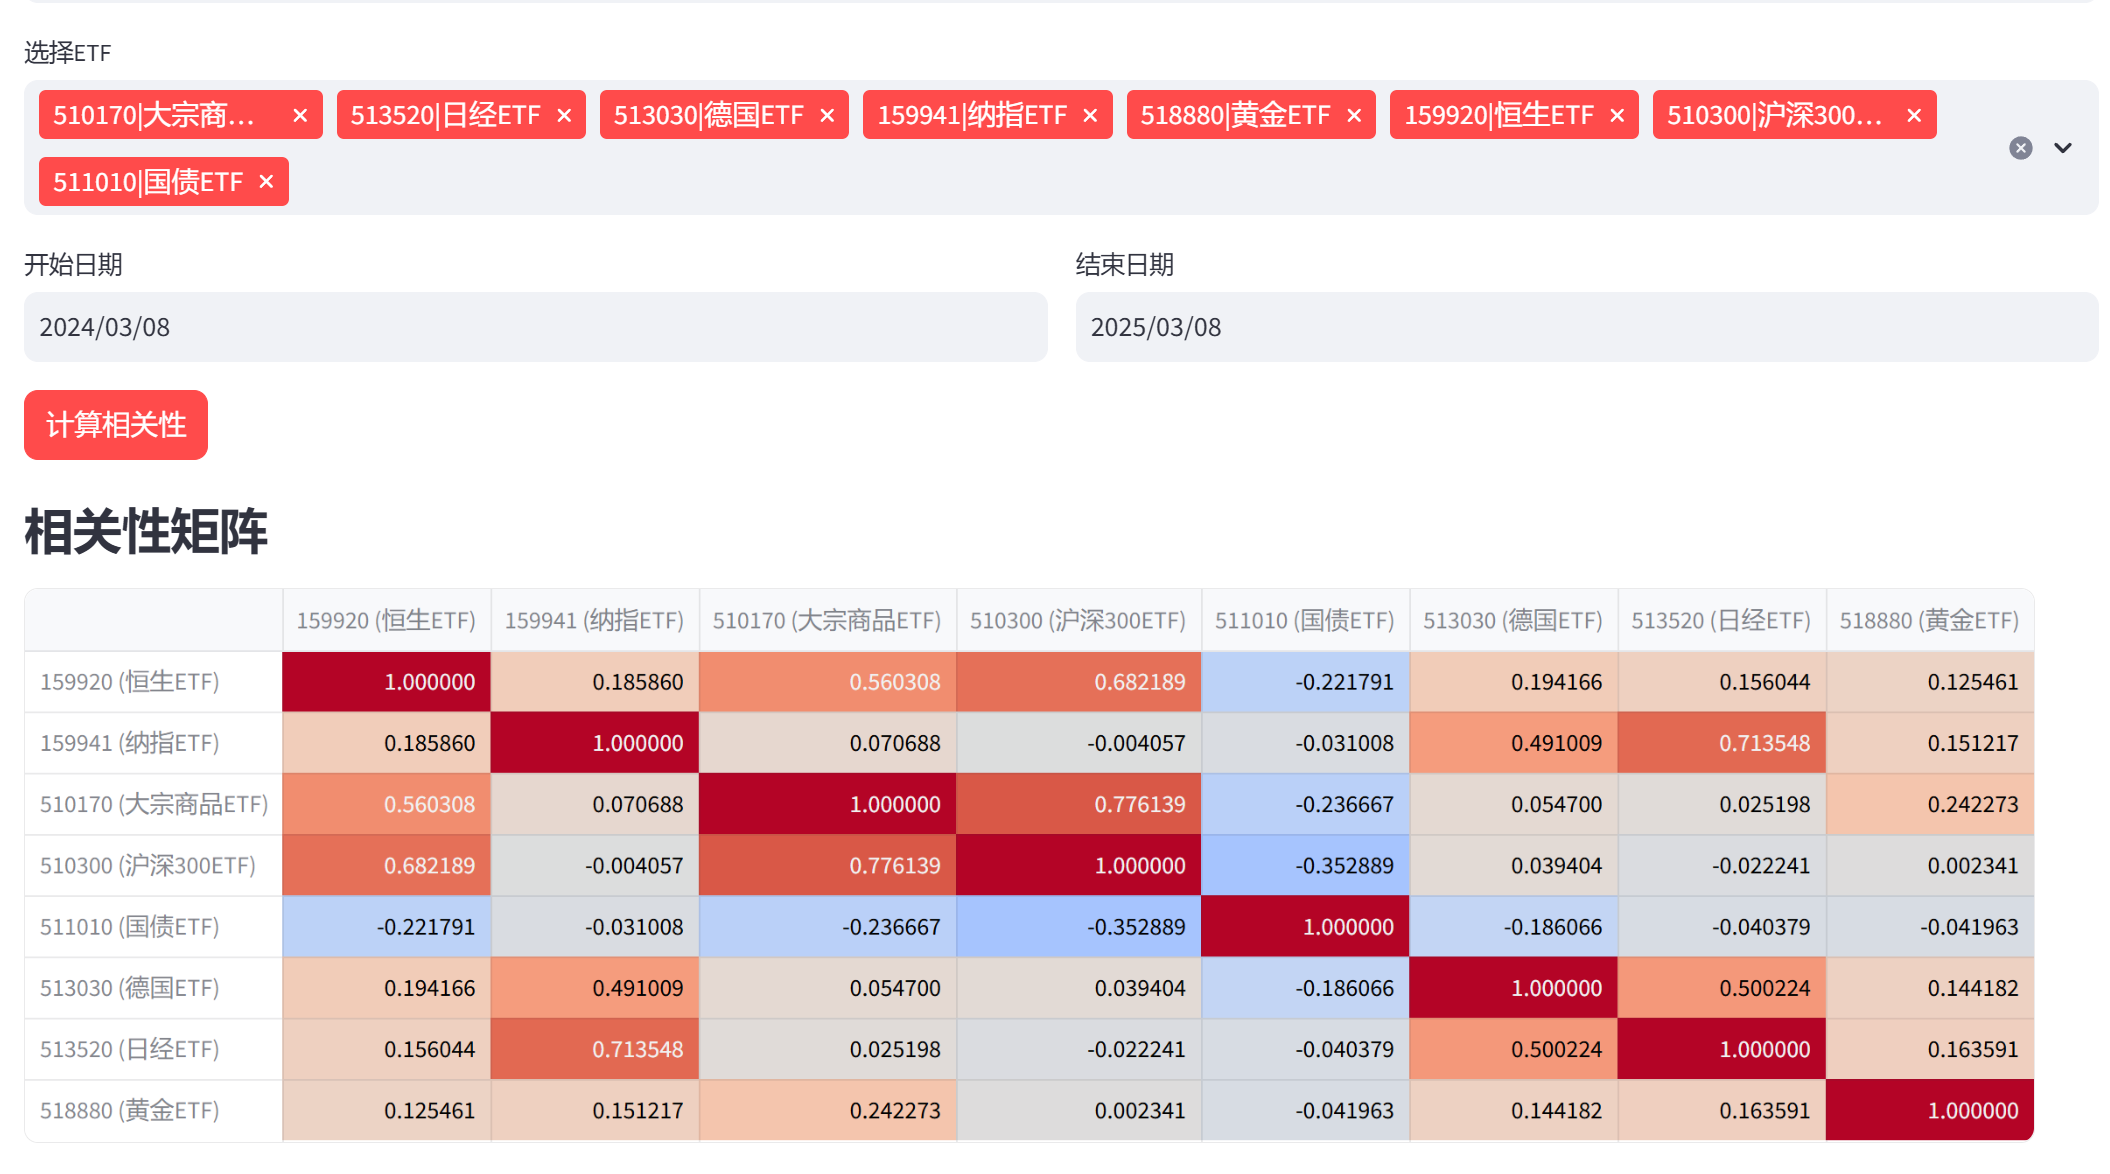Image resolution: width=2110 pixels, height=1174 pixels.
Task: Remove the 513520 日经ETF tag
Action: (564, 116)
